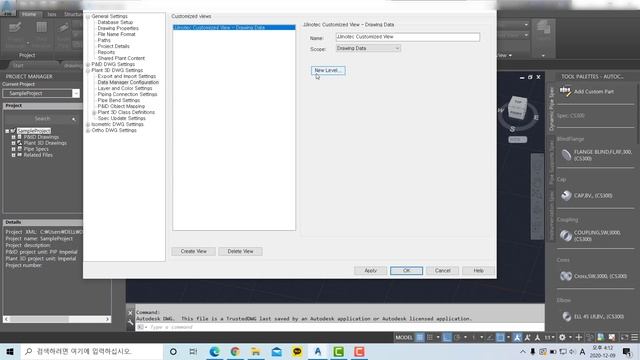This screenshot has height=360, width=640.
Task: Select the ELL 45 LR palette icon
Action: 567,316
